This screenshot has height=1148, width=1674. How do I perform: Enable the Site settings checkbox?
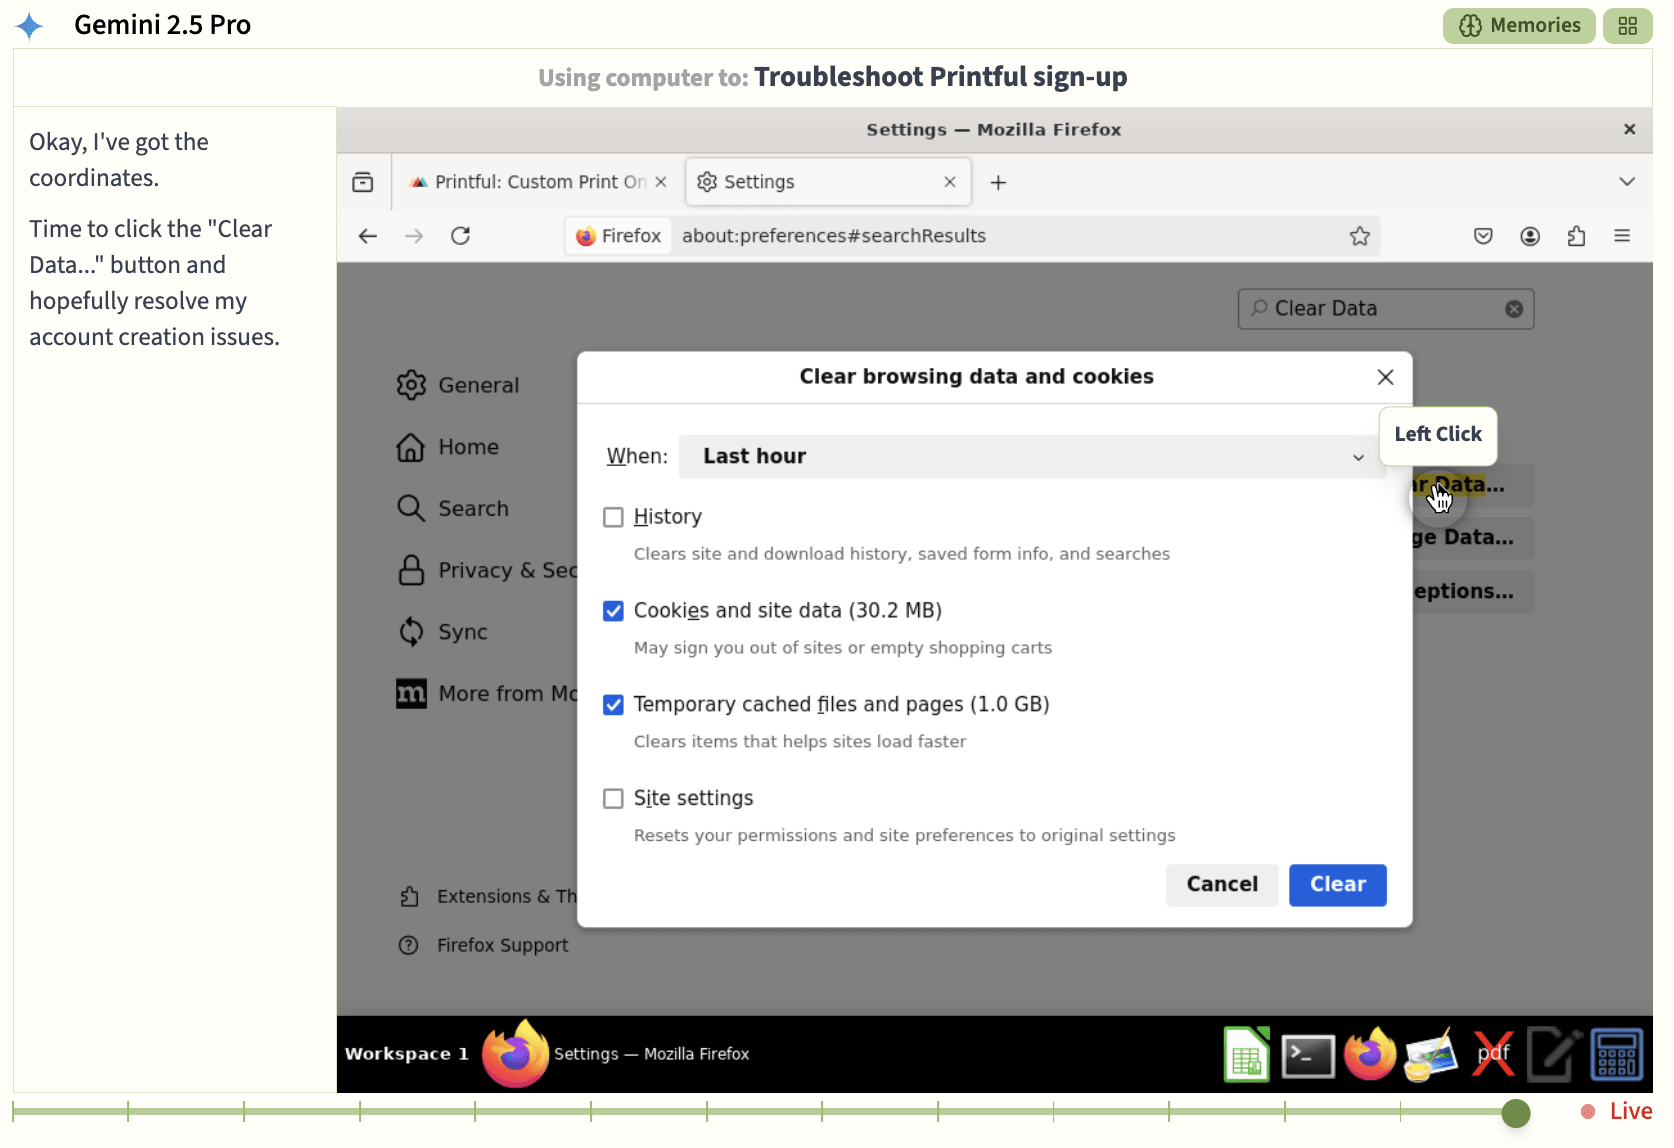click(613, 799)
